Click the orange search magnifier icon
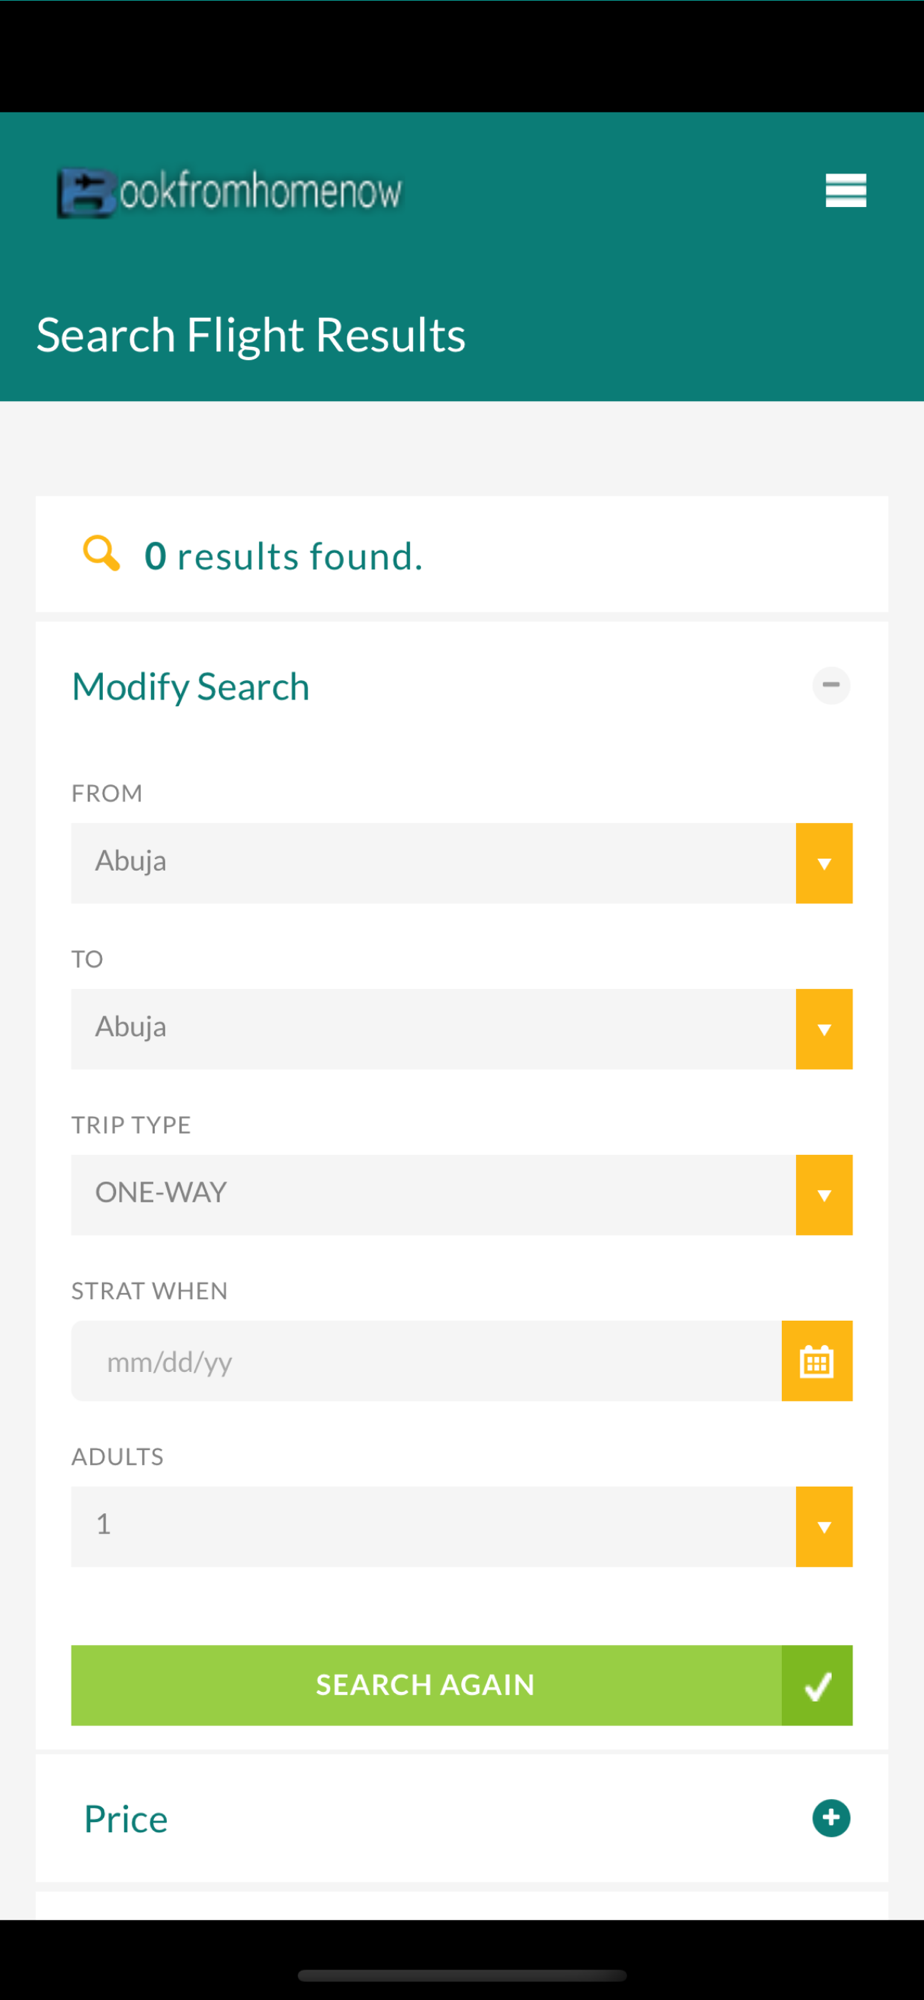The height and width of the screenshot is (2000, 924). point(101,553)
